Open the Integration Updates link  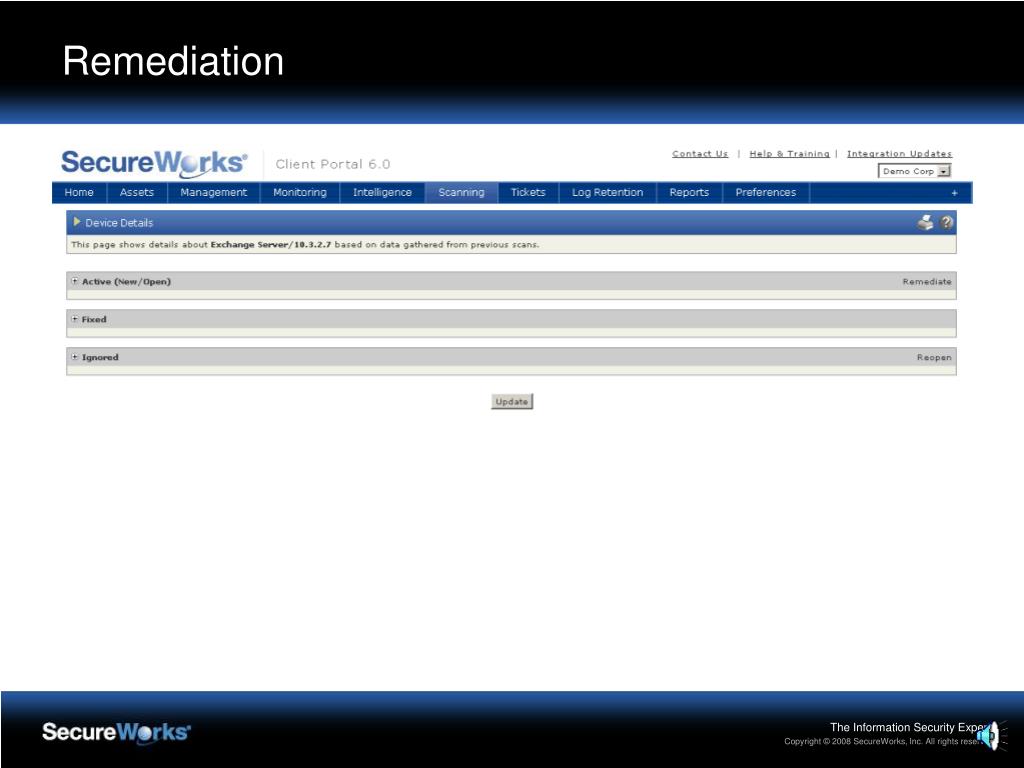(x=899, y=154)
